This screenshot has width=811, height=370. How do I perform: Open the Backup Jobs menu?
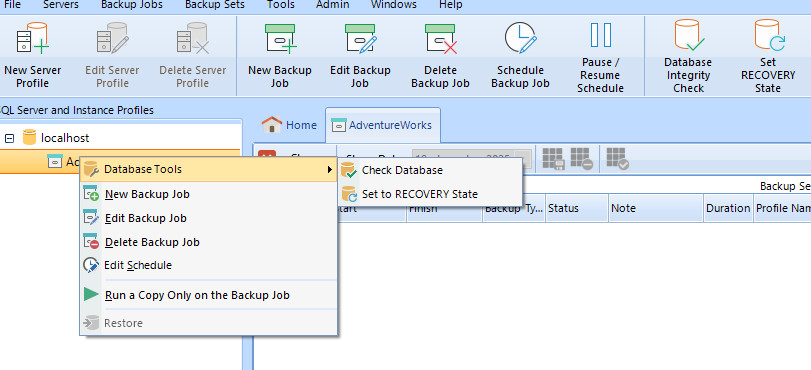(132, 5)
